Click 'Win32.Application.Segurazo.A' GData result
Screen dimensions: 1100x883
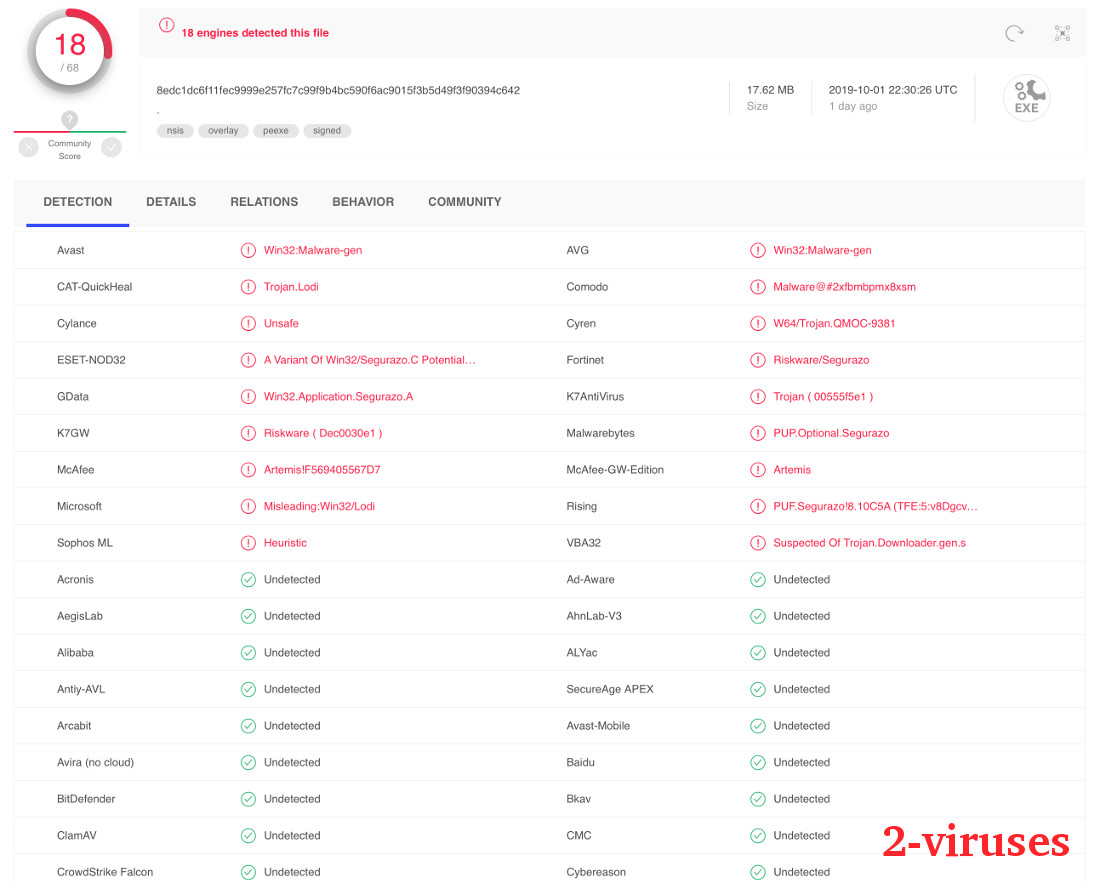339,397
